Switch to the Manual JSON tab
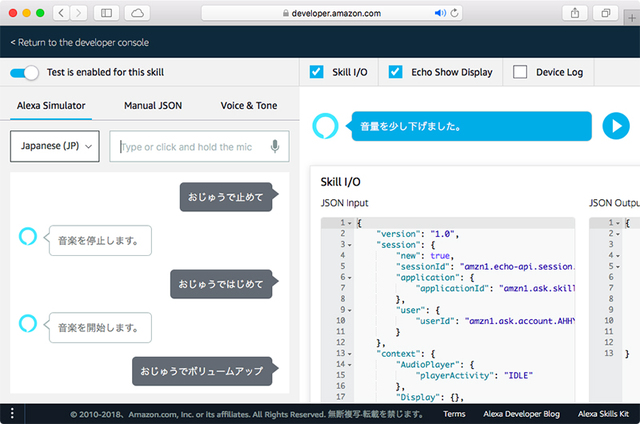 [153, 105]
